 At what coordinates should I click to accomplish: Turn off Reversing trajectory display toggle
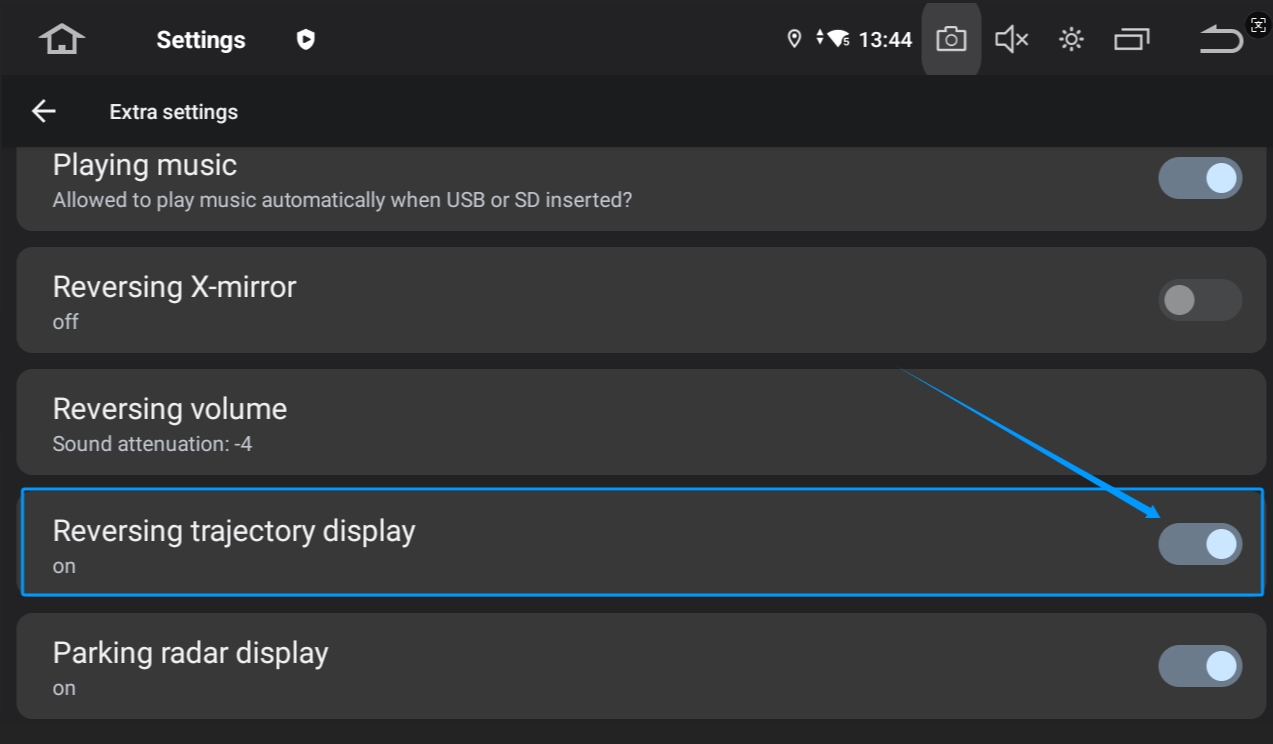coord(1200,544)
